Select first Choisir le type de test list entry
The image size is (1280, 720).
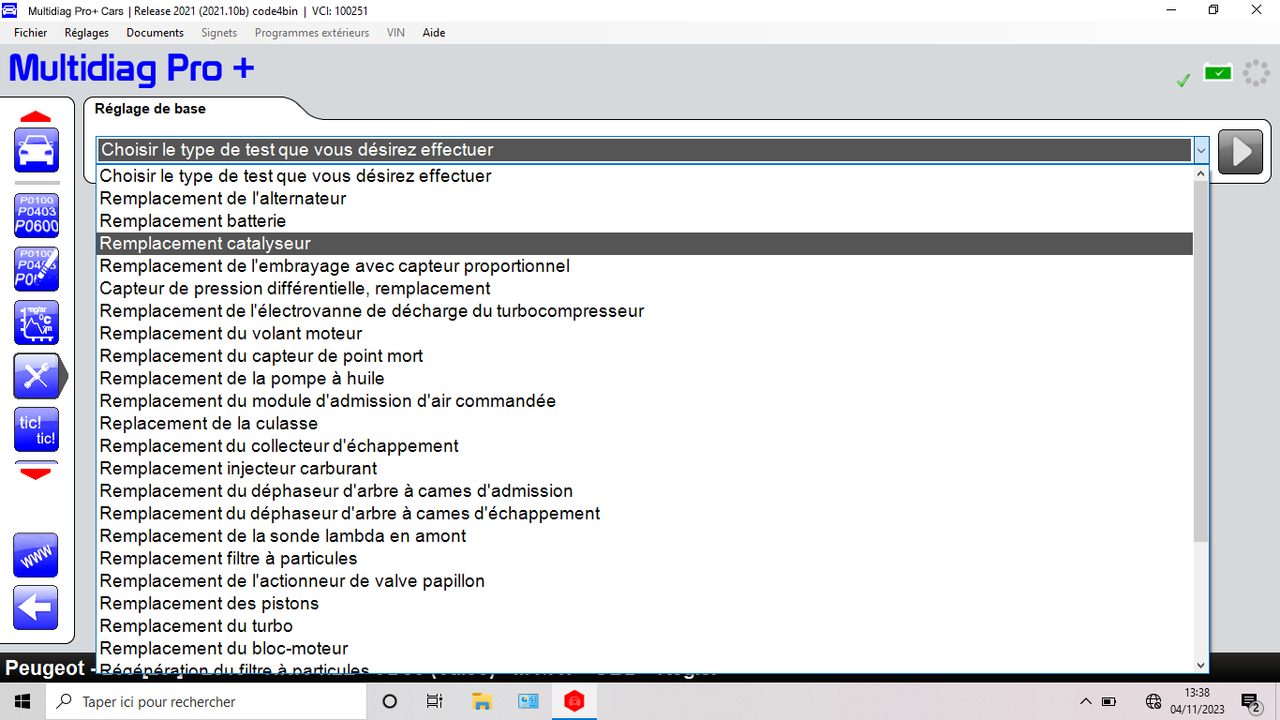[x=645, y=176]
